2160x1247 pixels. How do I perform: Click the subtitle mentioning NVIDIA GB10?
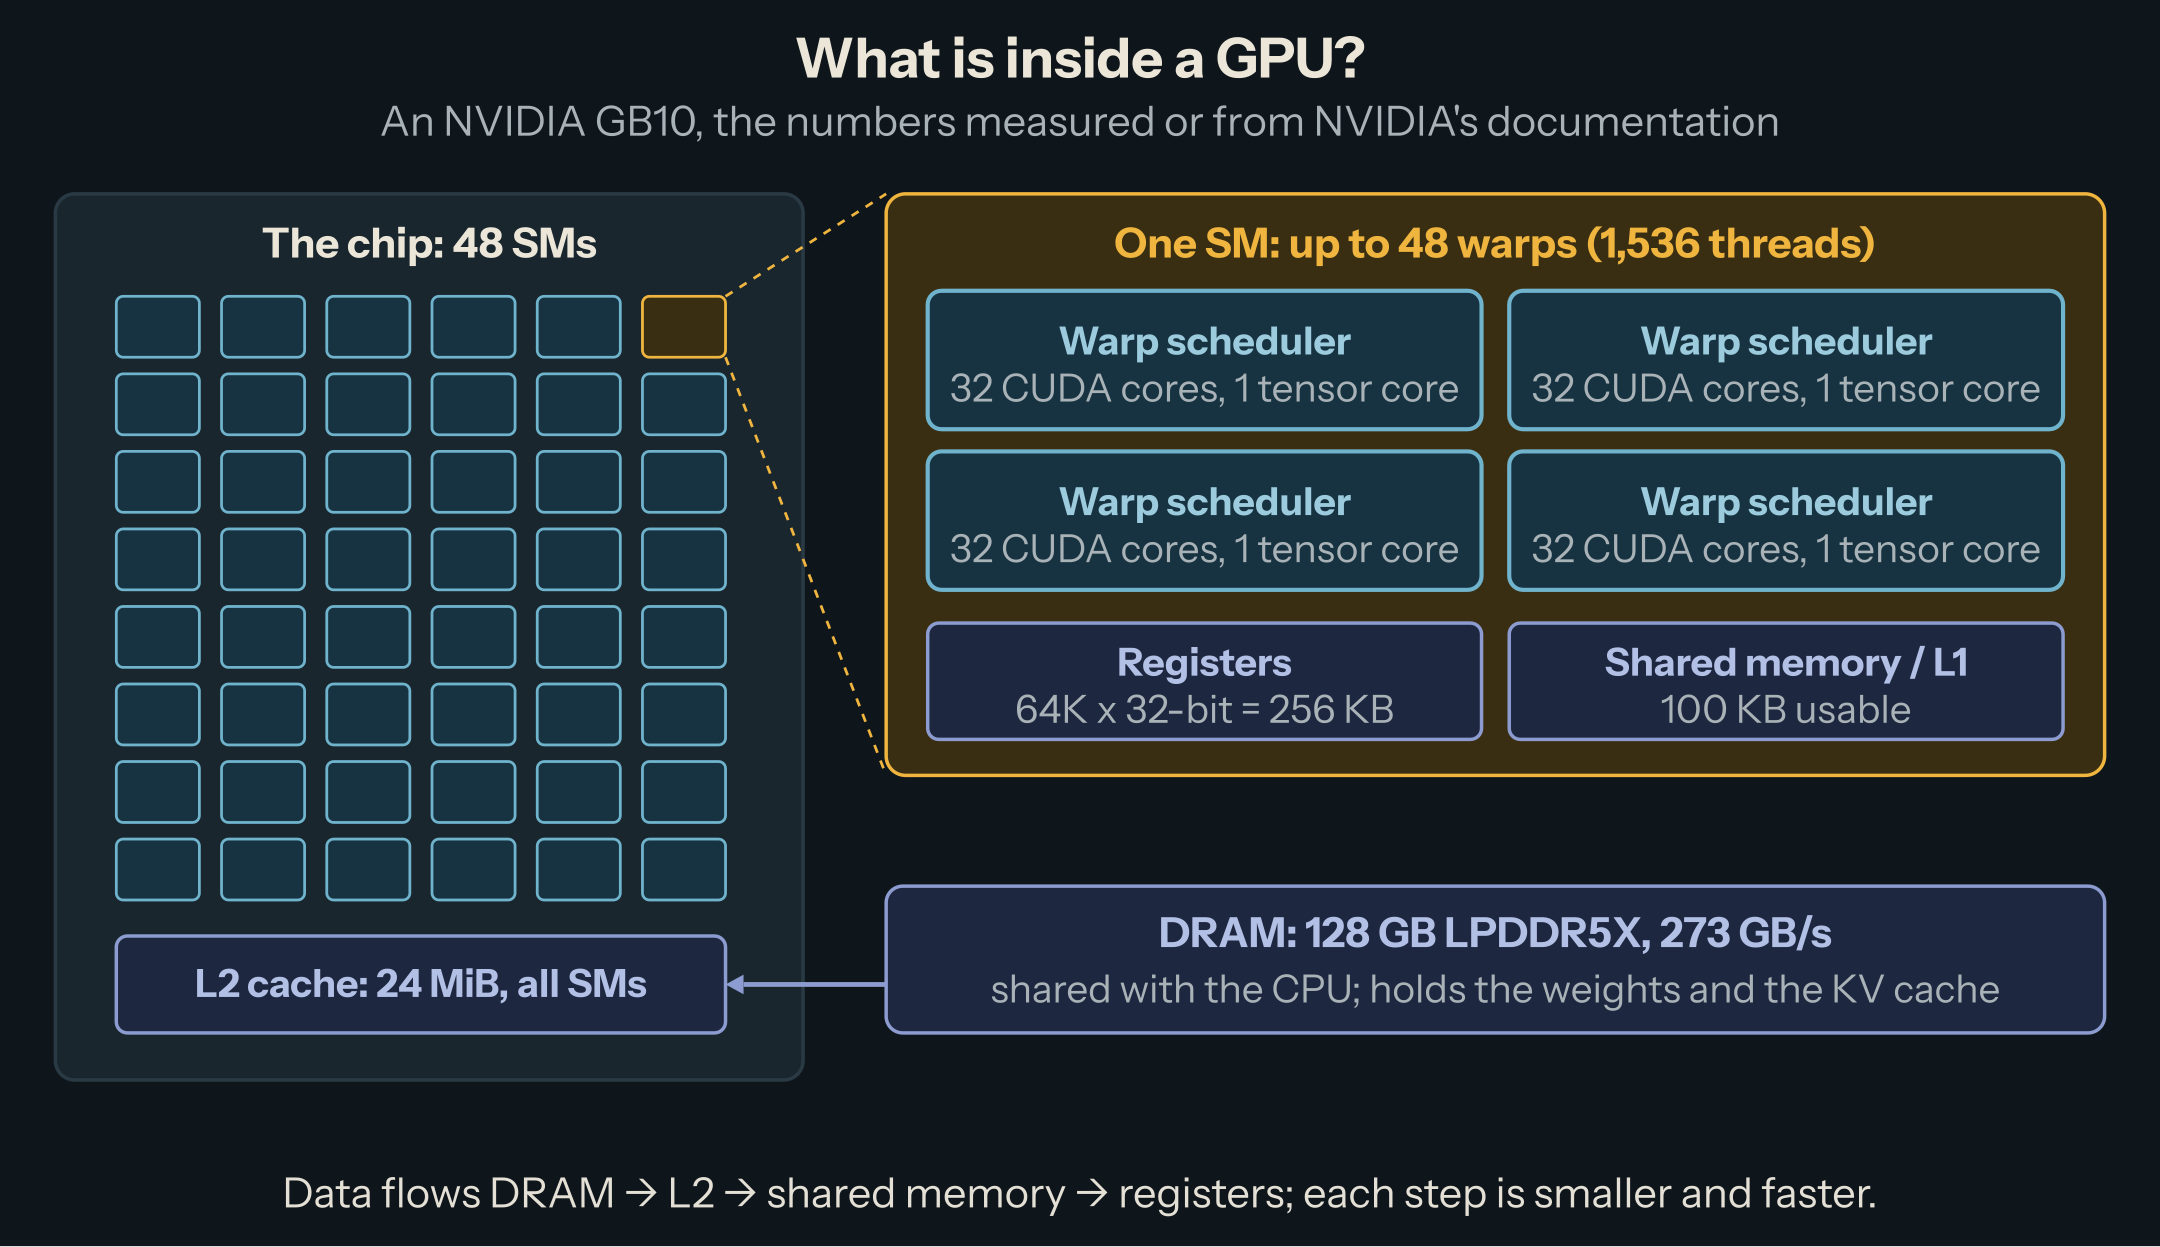[x=1080, y=122]
